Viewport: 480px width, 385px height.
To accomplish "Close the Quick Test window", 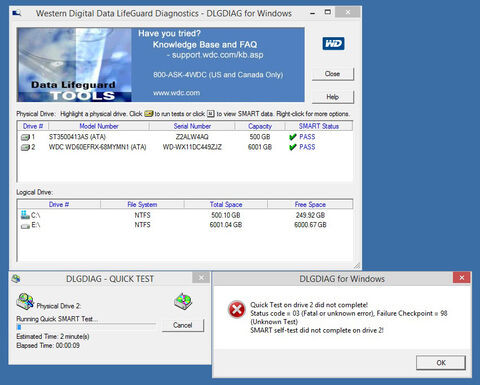I will [201, 278].
